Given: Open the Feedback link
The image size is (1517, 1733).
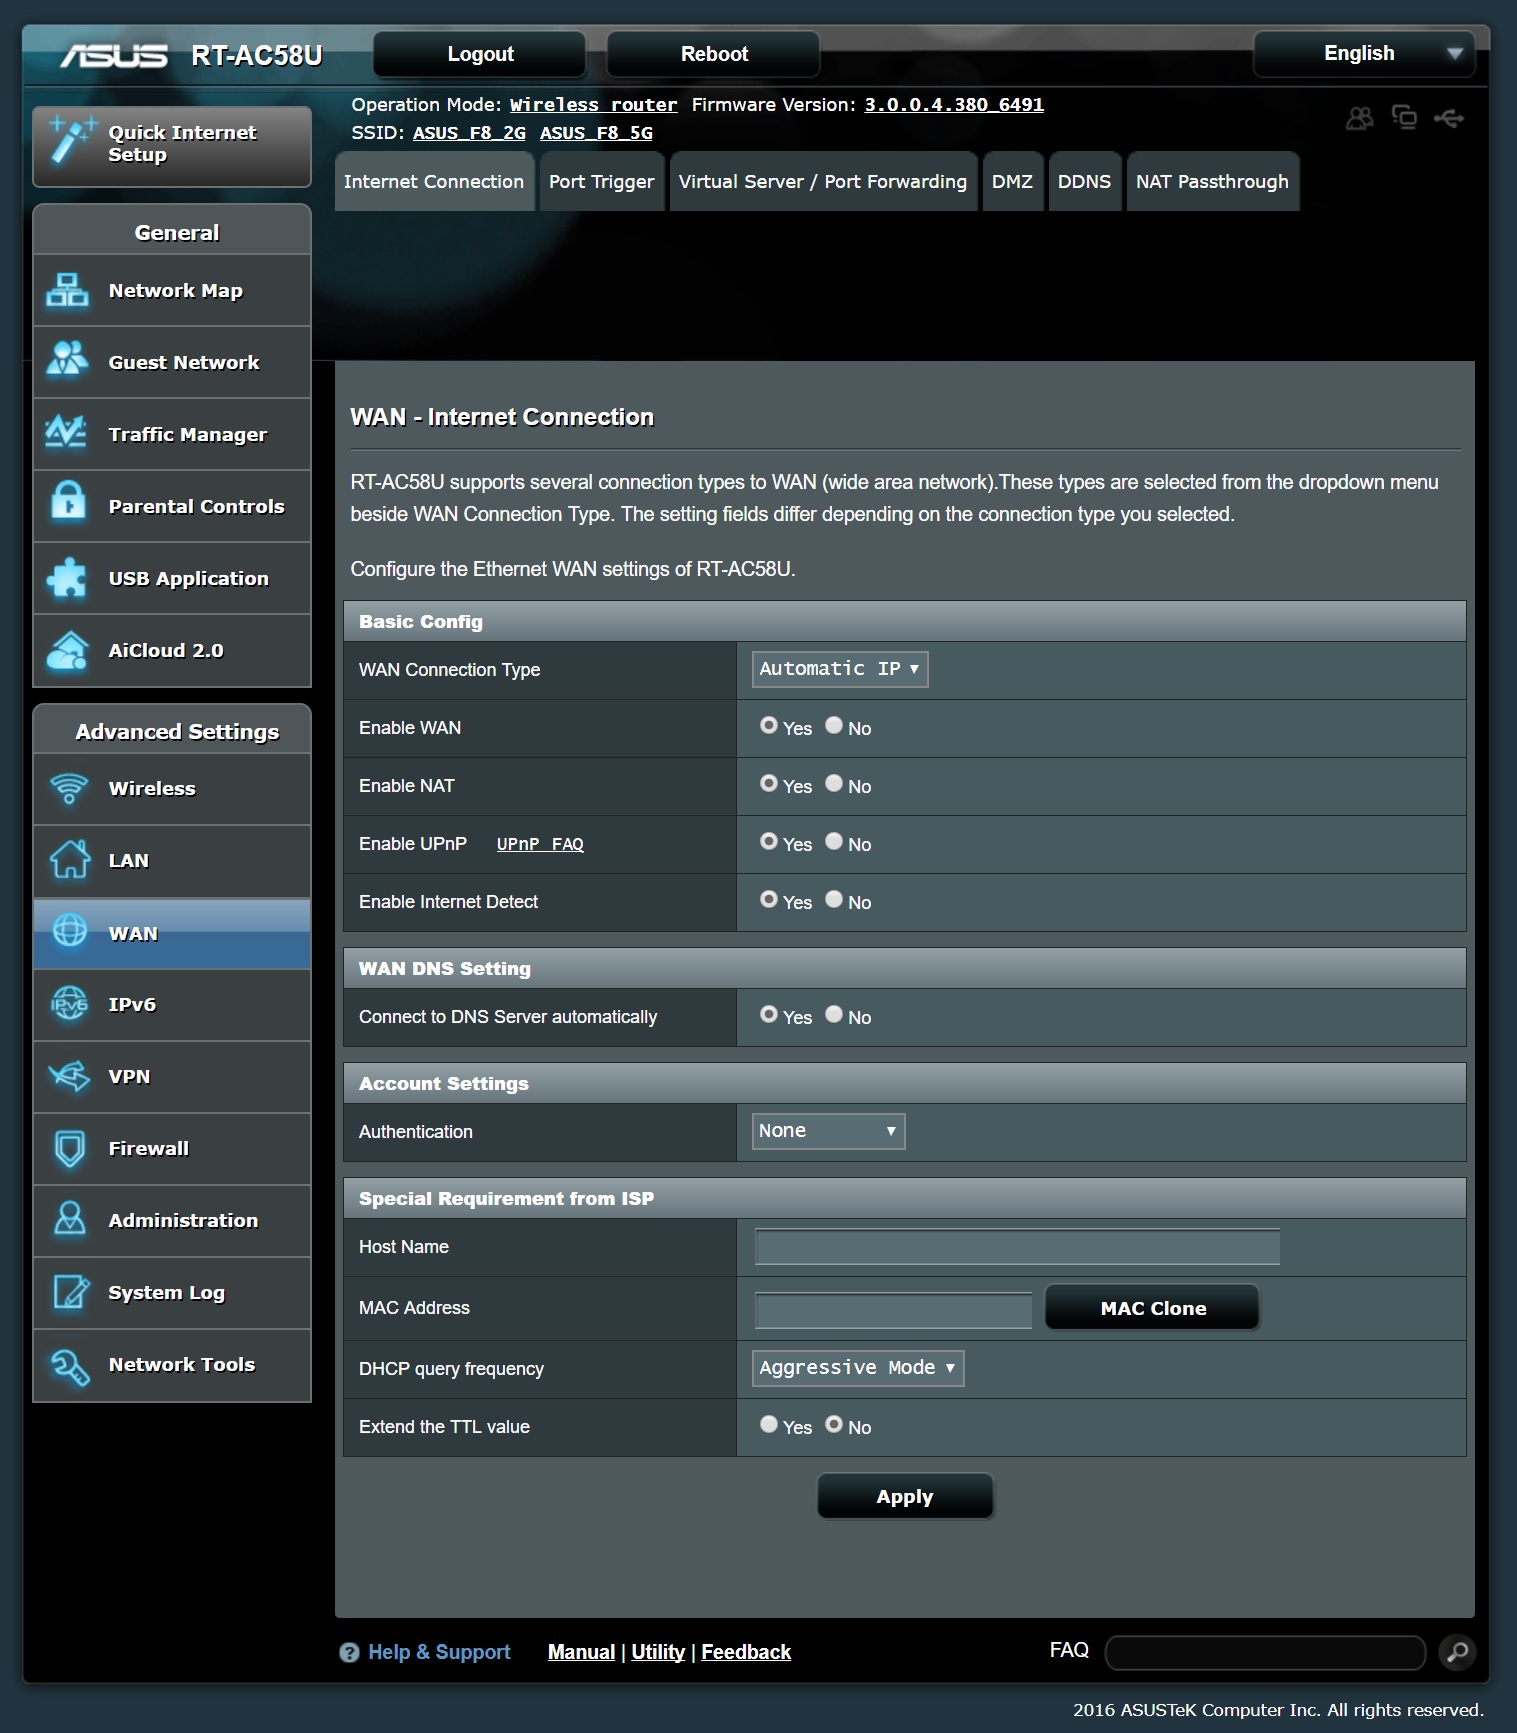Looking at the screenshot, I should 746,1652.
